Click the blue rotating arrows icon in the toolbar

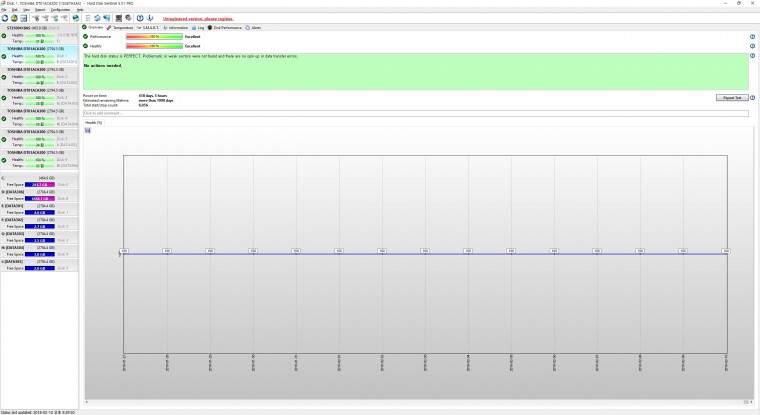point(97,18)
